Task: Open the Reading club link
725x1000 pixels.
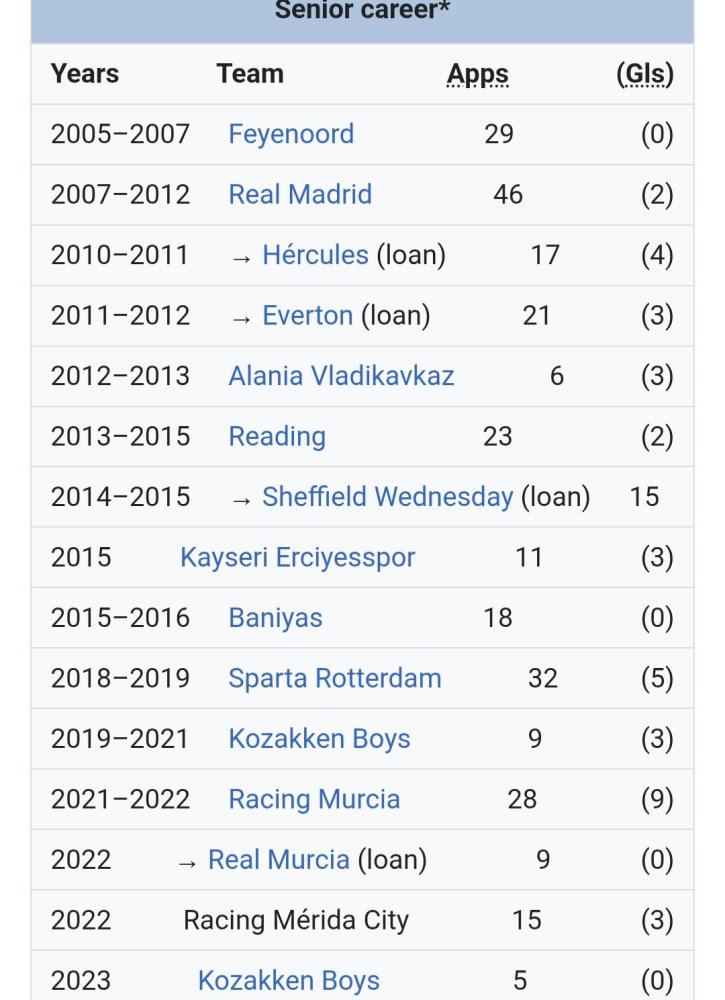Action: click(277, 437)
